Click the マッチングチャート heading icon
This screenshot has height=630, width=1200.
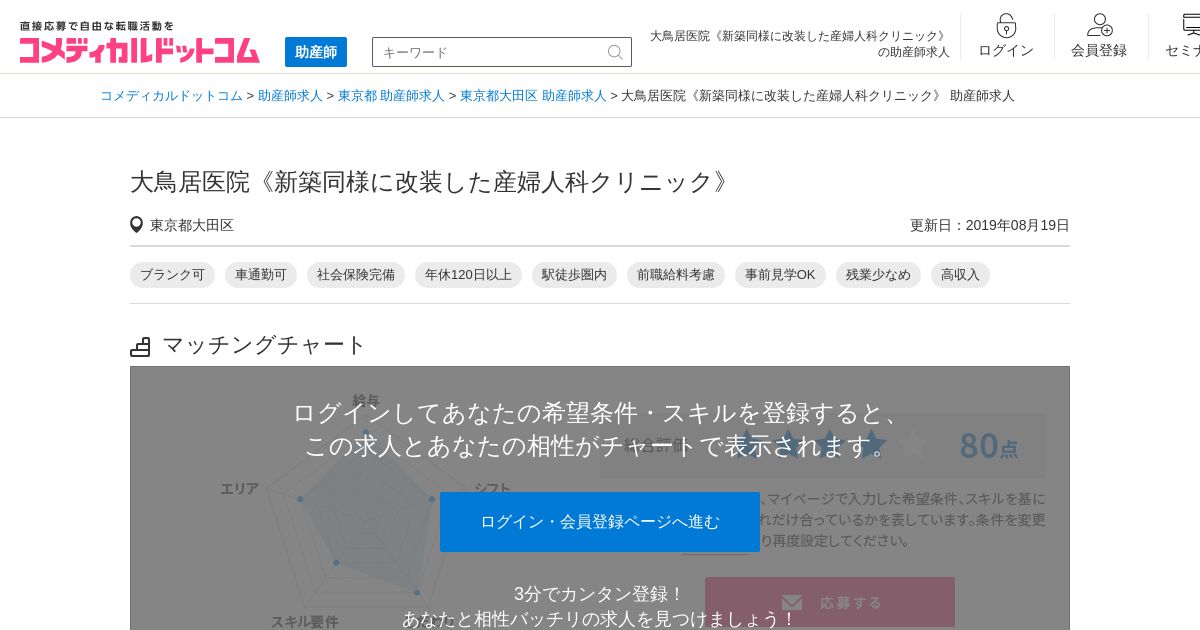click(140, 347)
